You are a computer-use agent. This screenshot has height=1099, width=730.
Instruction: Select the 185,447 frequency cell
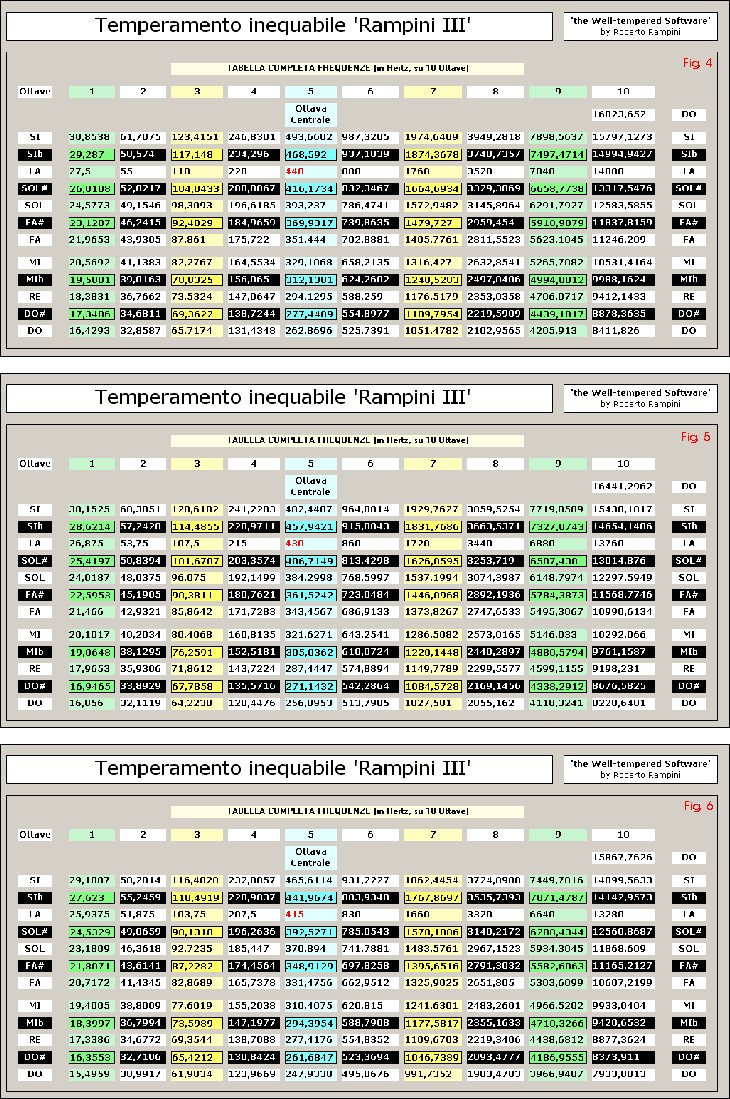[254, 948]
